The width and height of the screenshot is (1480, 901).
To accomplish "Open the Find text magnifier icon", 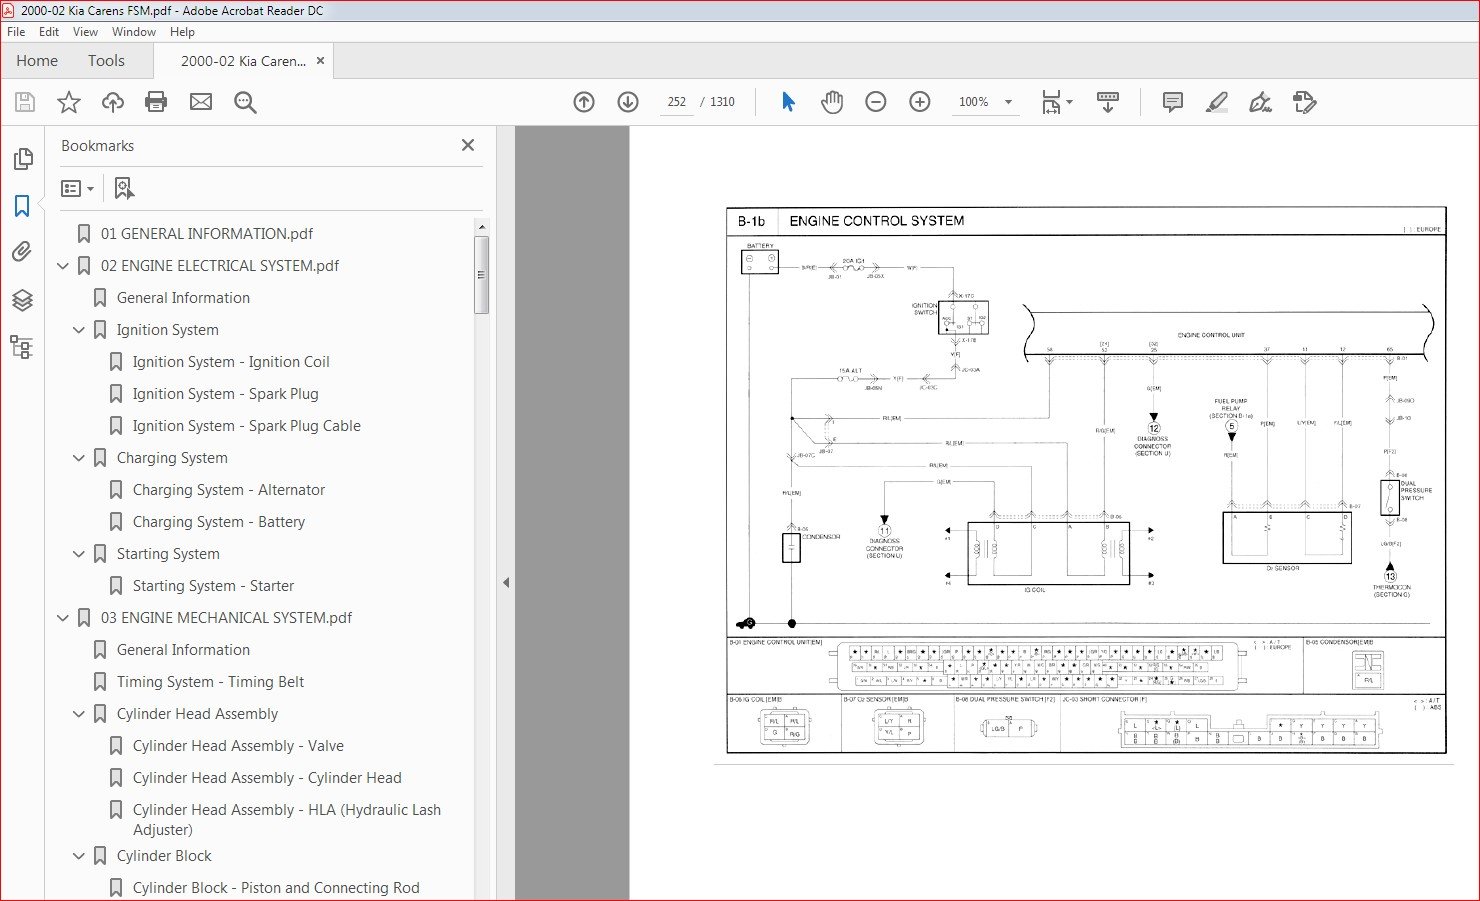I will [x=245, y=102].
